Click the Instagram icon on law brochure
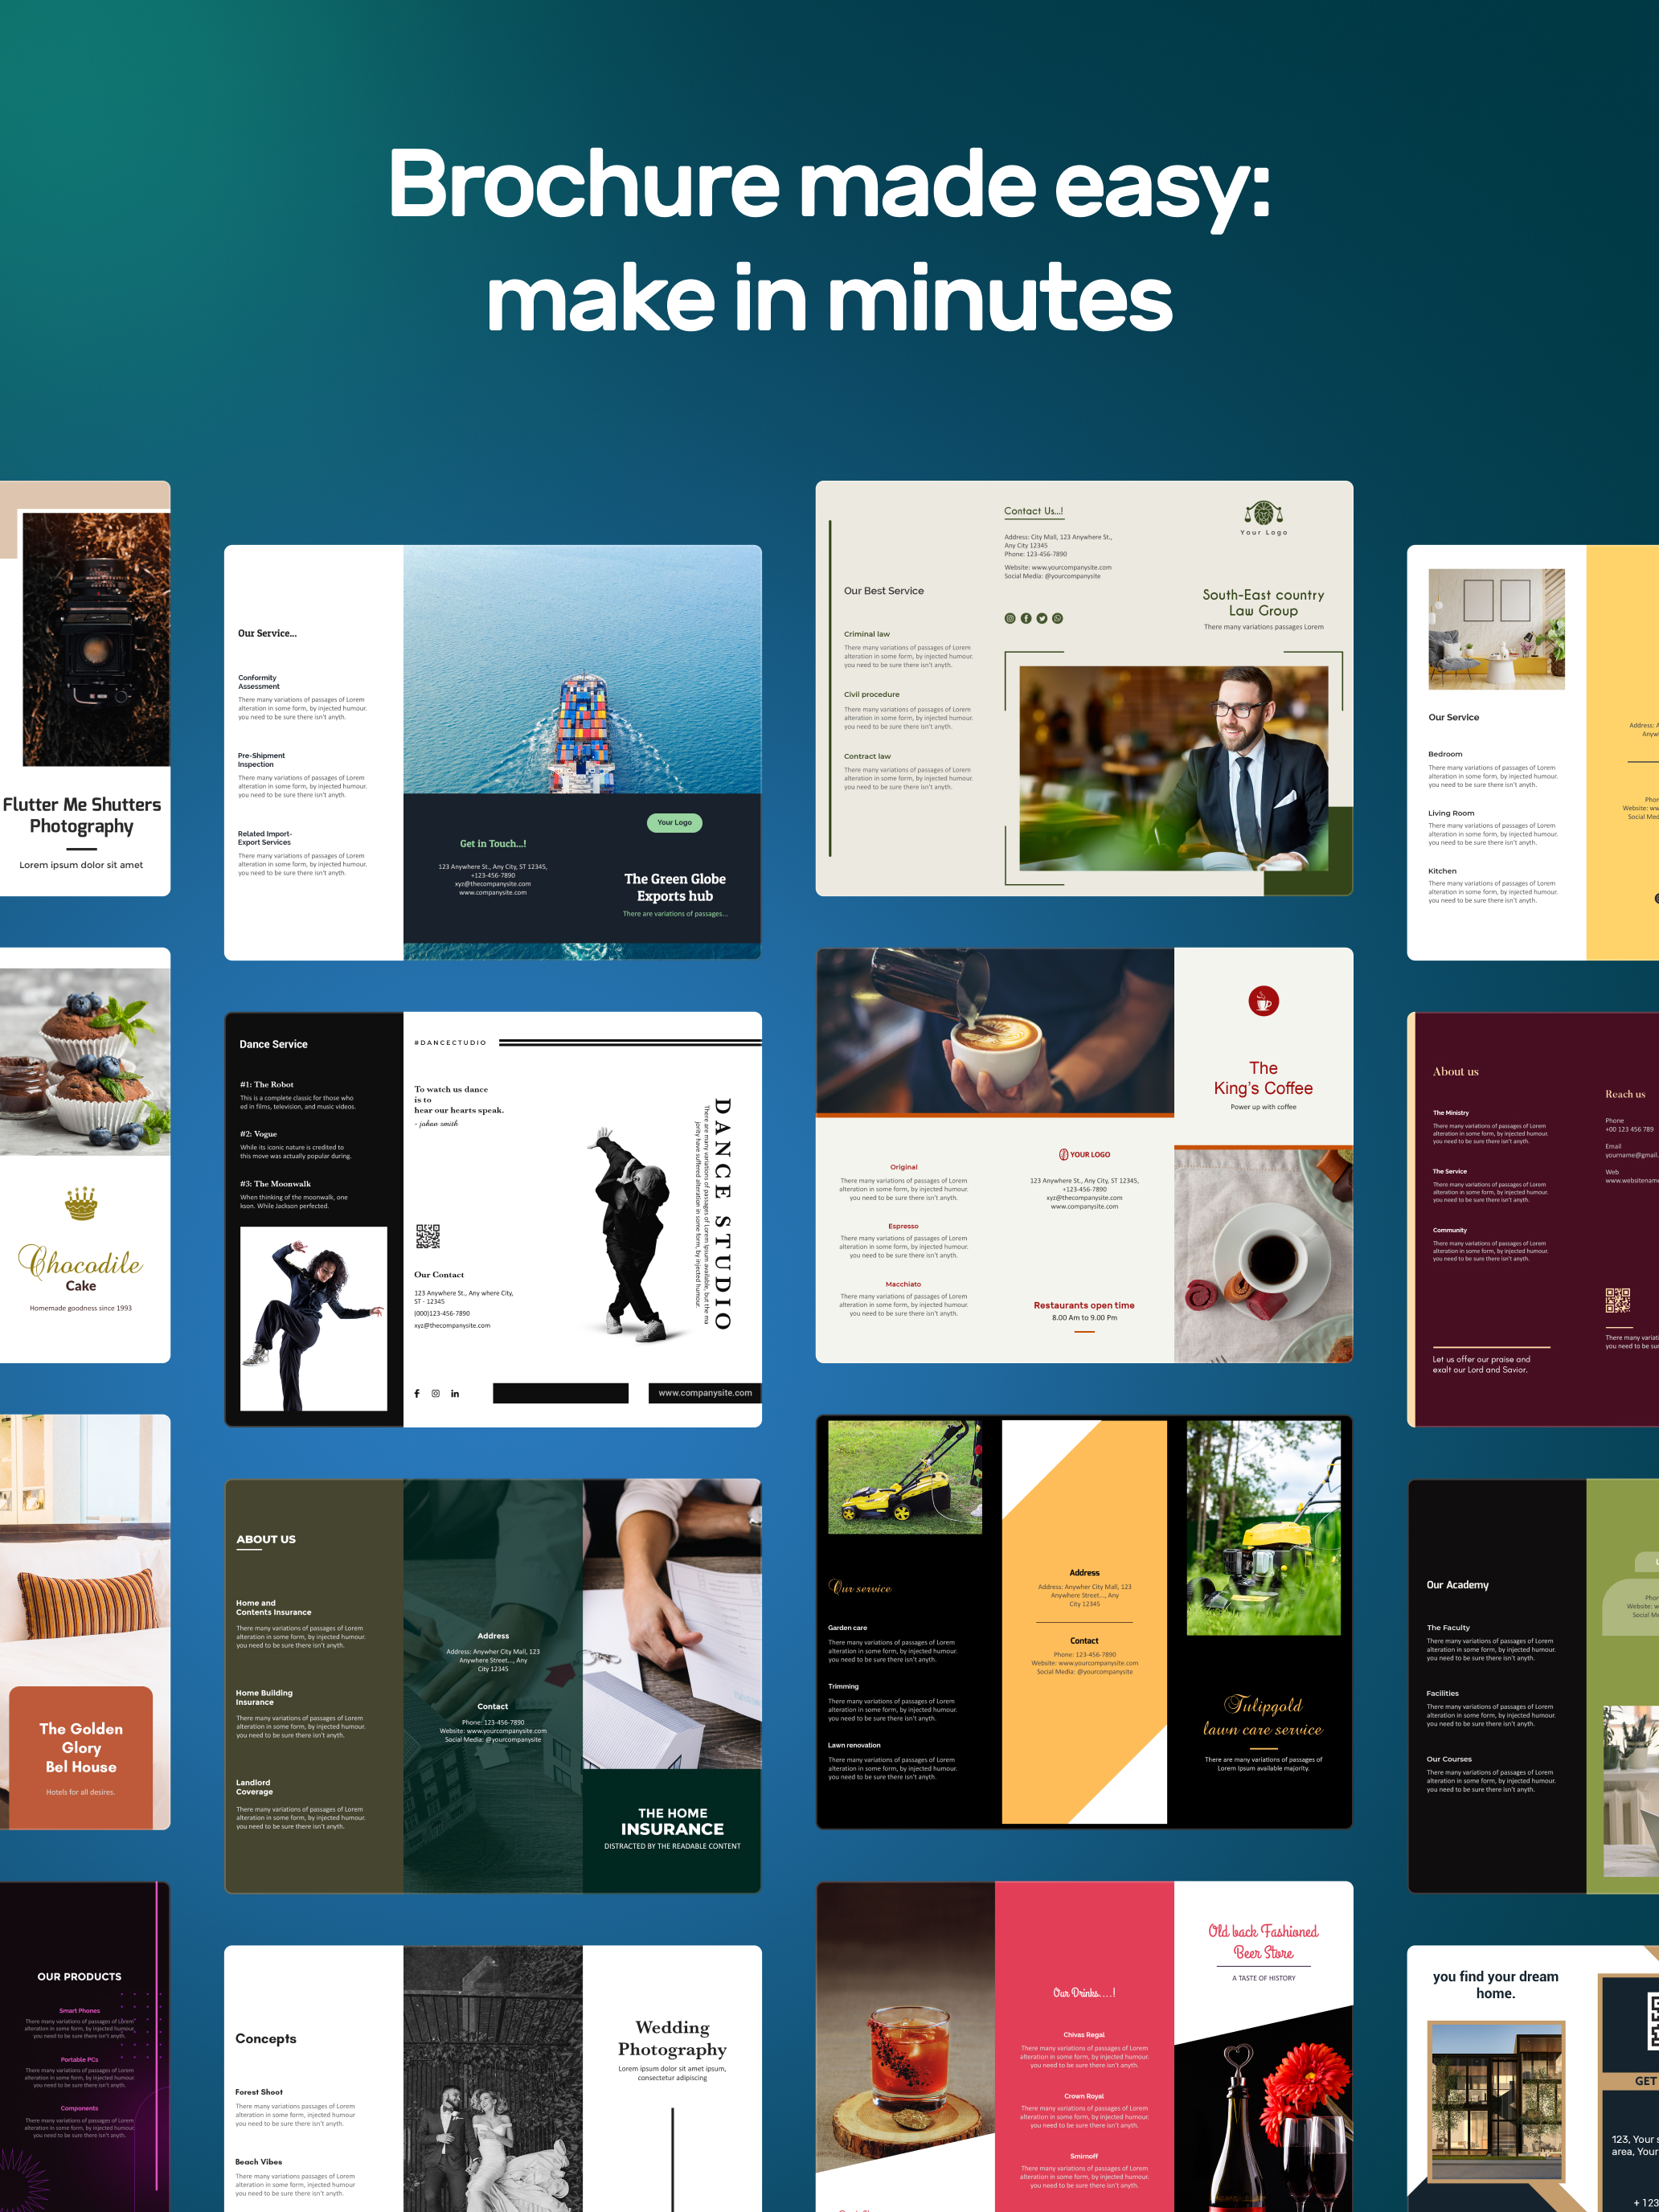This screenshot has height=2212, width=1659. [x=1010, y=618]
